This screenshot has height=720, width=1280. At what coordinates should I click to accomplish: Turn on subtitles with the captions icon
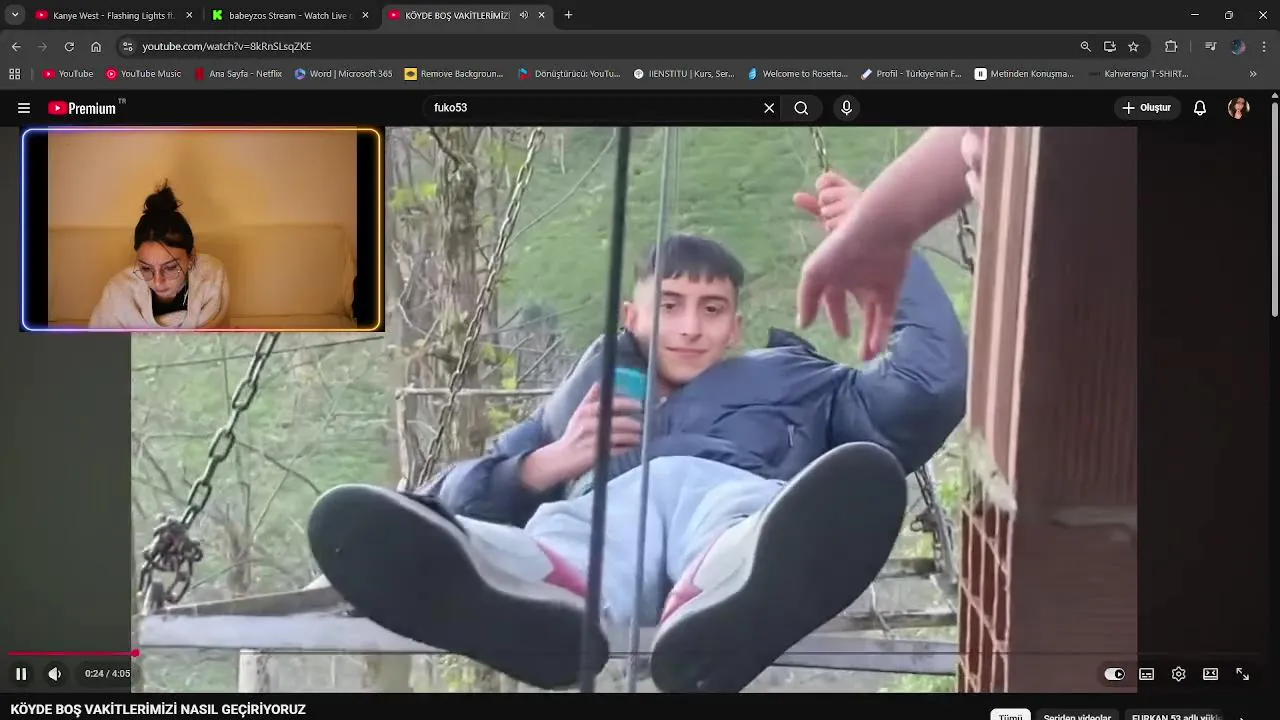tap(1147, 674)
